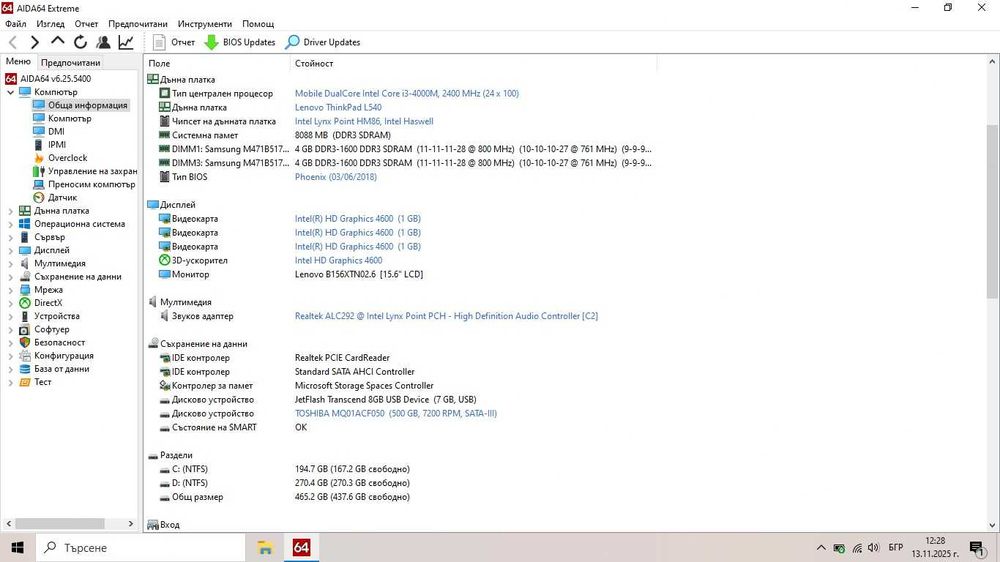Viewport: 1000px width, 562px height.
Task: Expand the Дисплей tree node
Action: [10, 250]
